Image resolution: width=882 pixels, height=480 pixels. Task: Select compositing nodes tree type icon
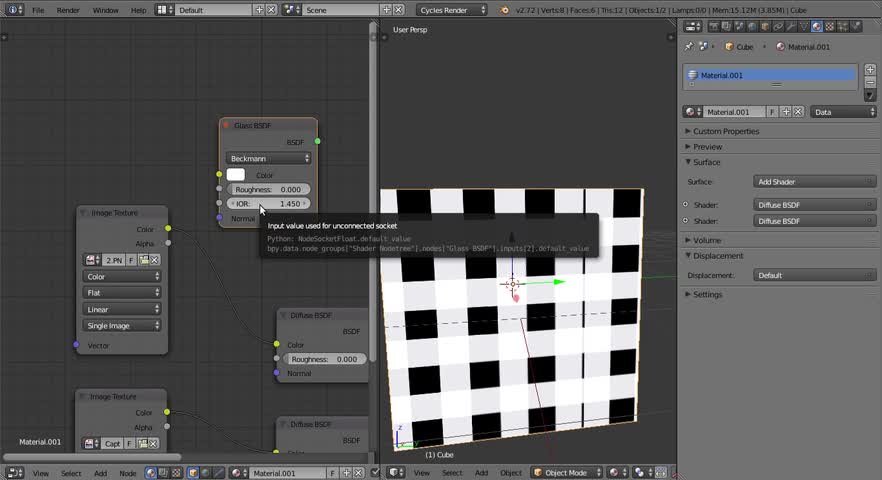(163, 473)
